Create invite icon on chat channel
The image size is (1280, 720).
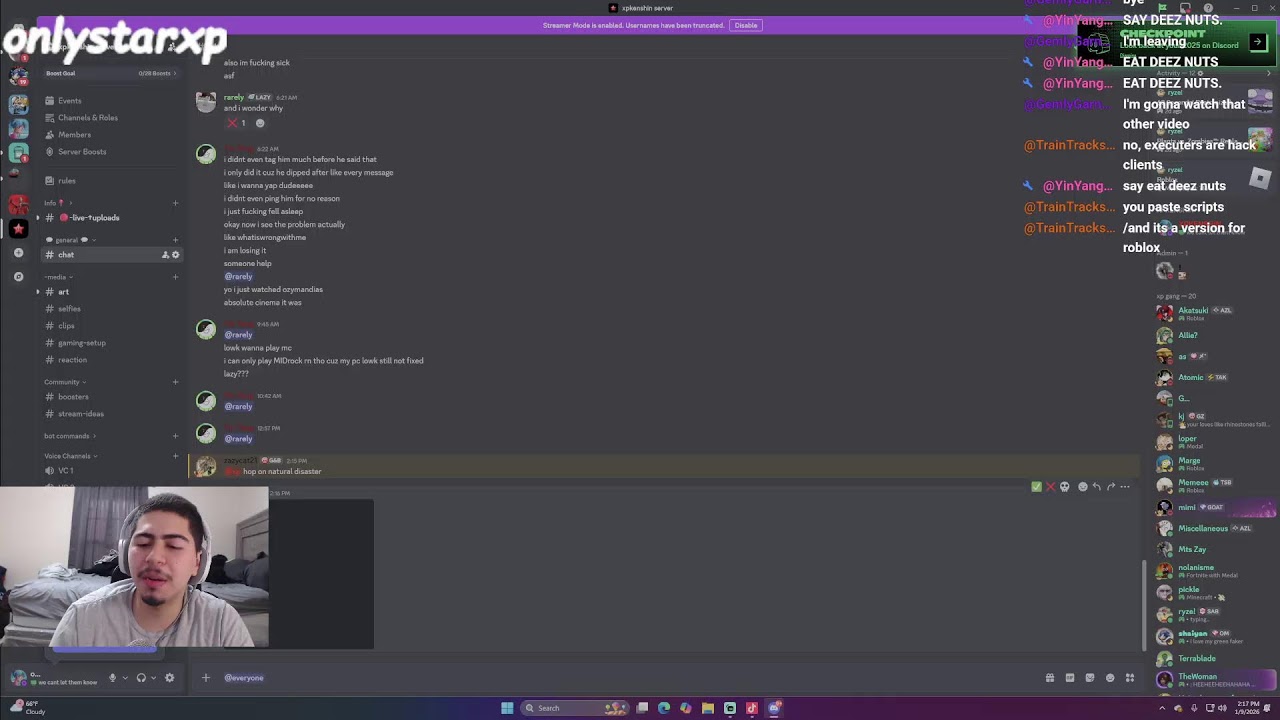coord(165,255)
